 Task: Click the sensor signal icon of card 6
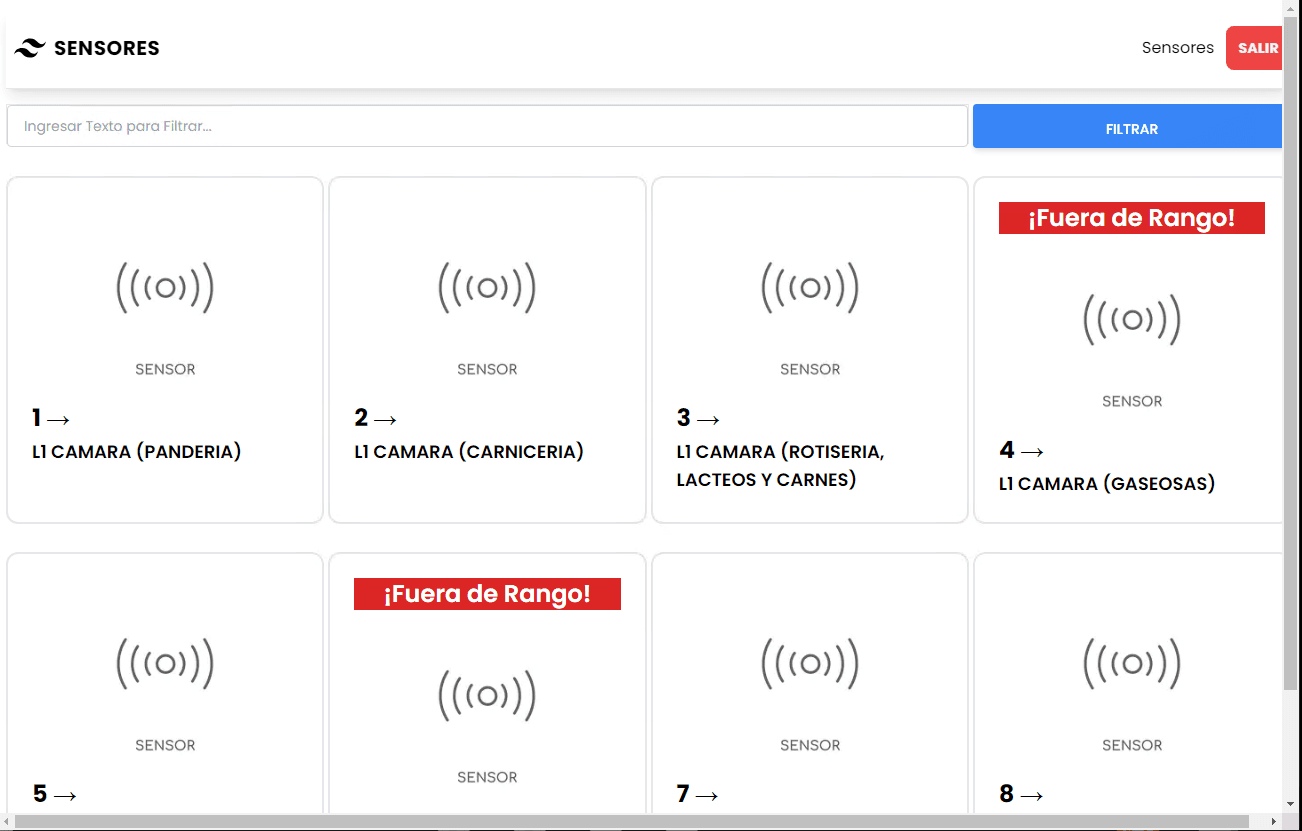coord(487,696)
